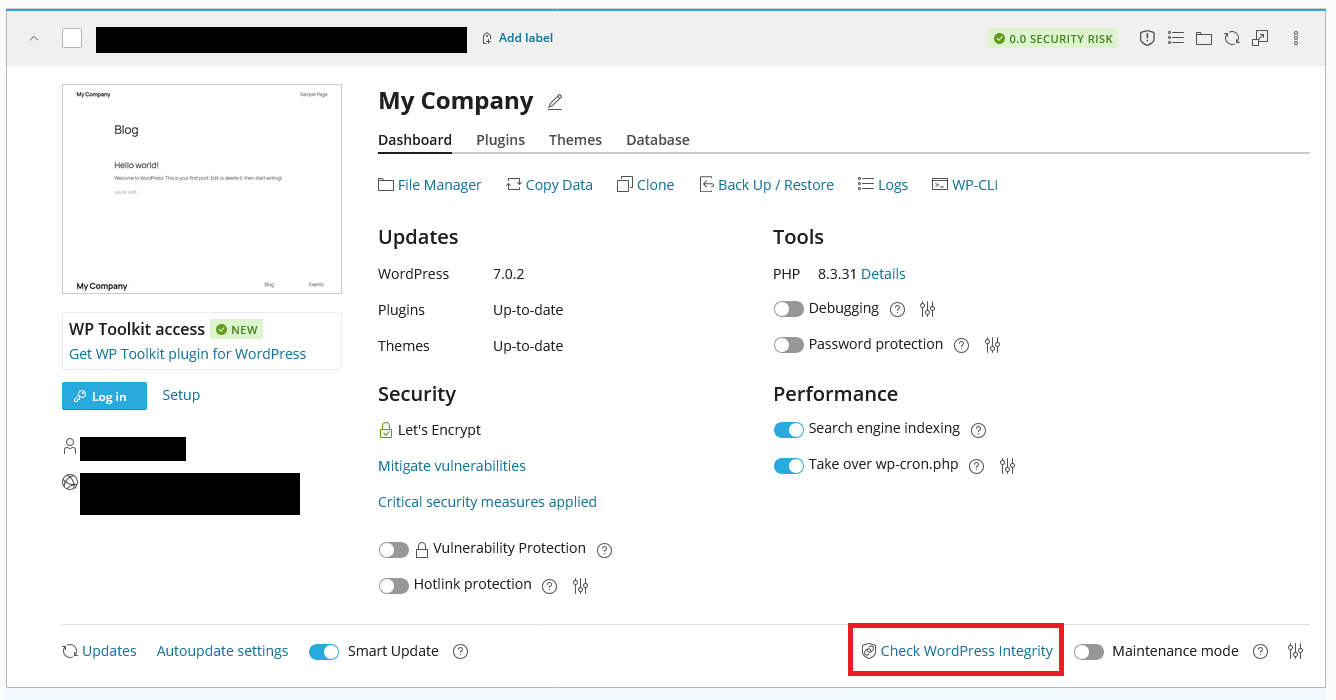Image resolution: width=1336 pixels, height=700 pixels.
Task: Click Mitigate vulnerabilities
Action: click(x=452, y=466)
